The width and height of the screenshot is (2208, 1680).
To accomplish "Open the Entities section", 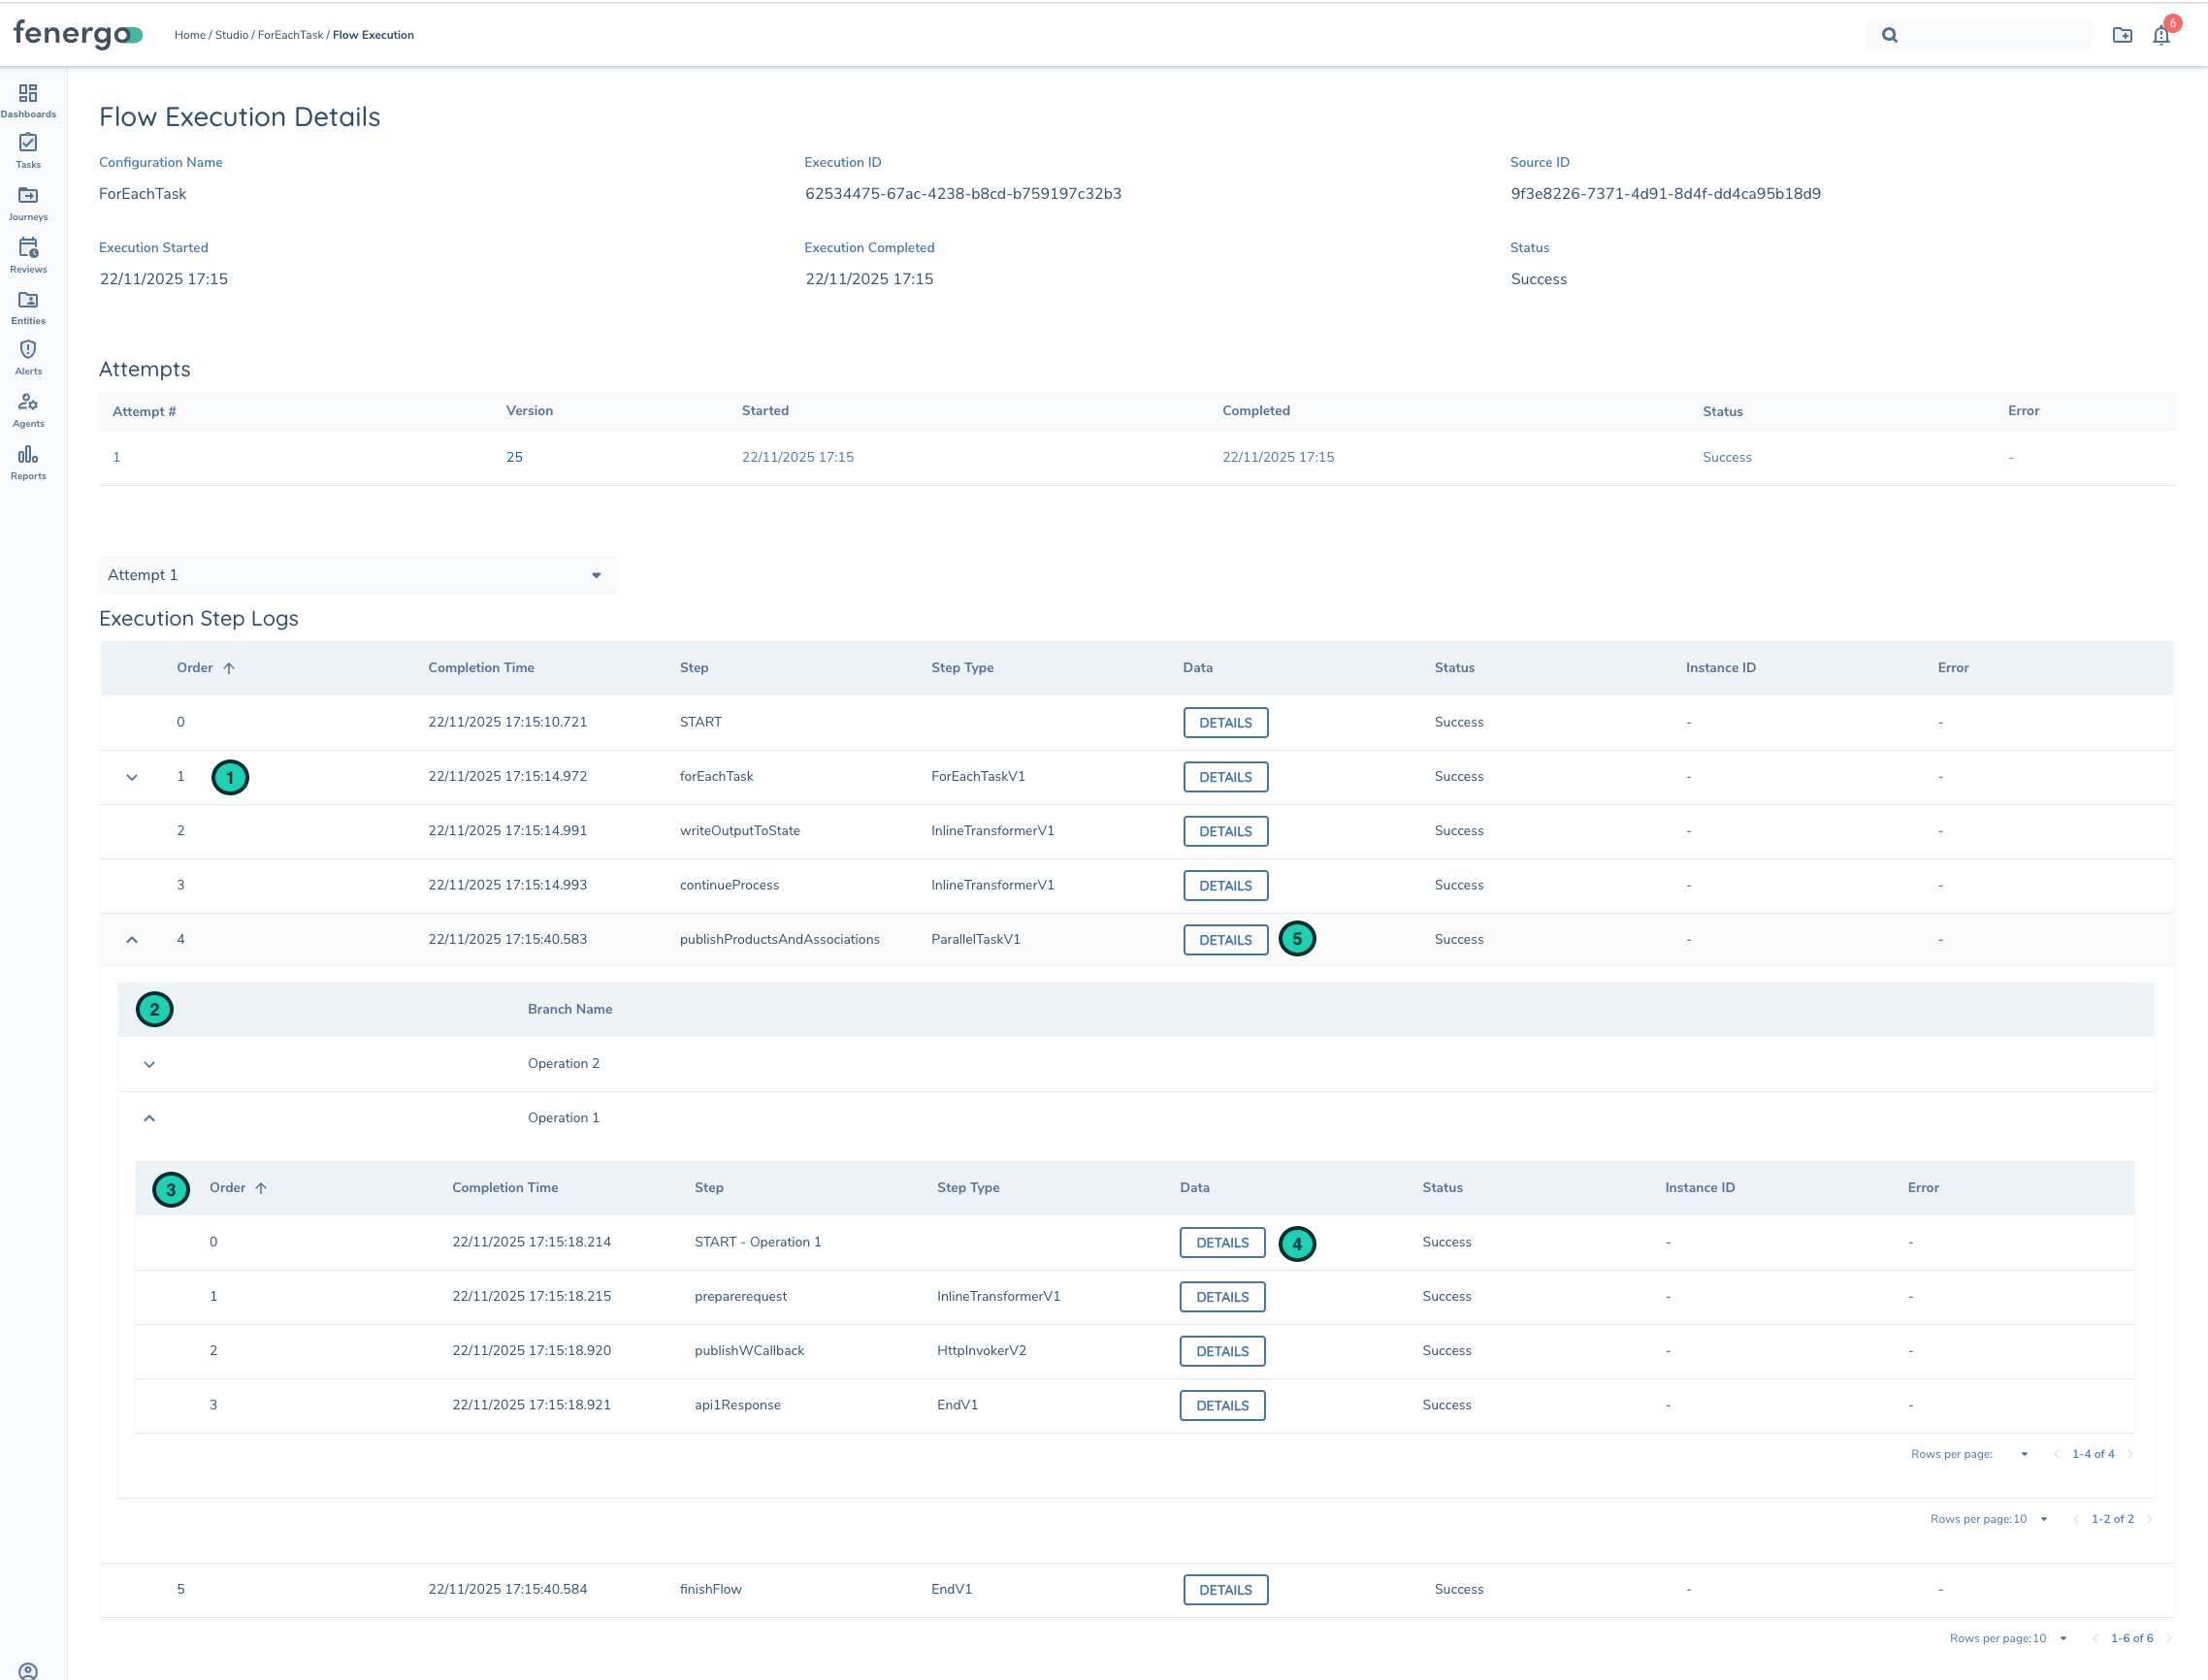I will pyautogui.click(x=28, y=306).
